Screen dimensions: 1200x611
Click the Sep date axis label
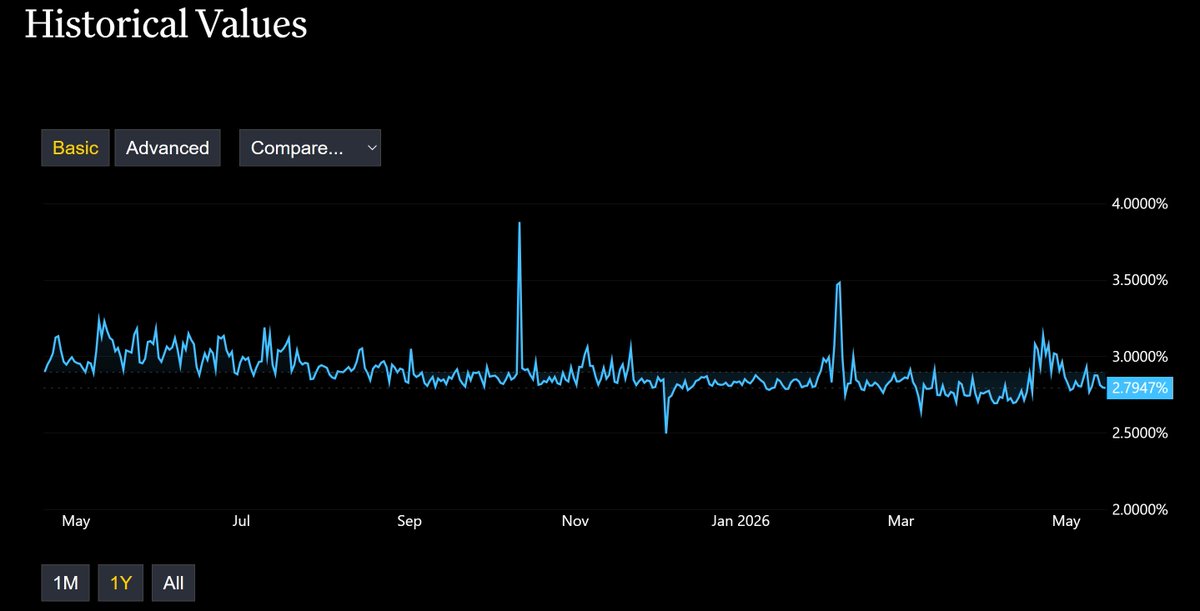(410, 521)
